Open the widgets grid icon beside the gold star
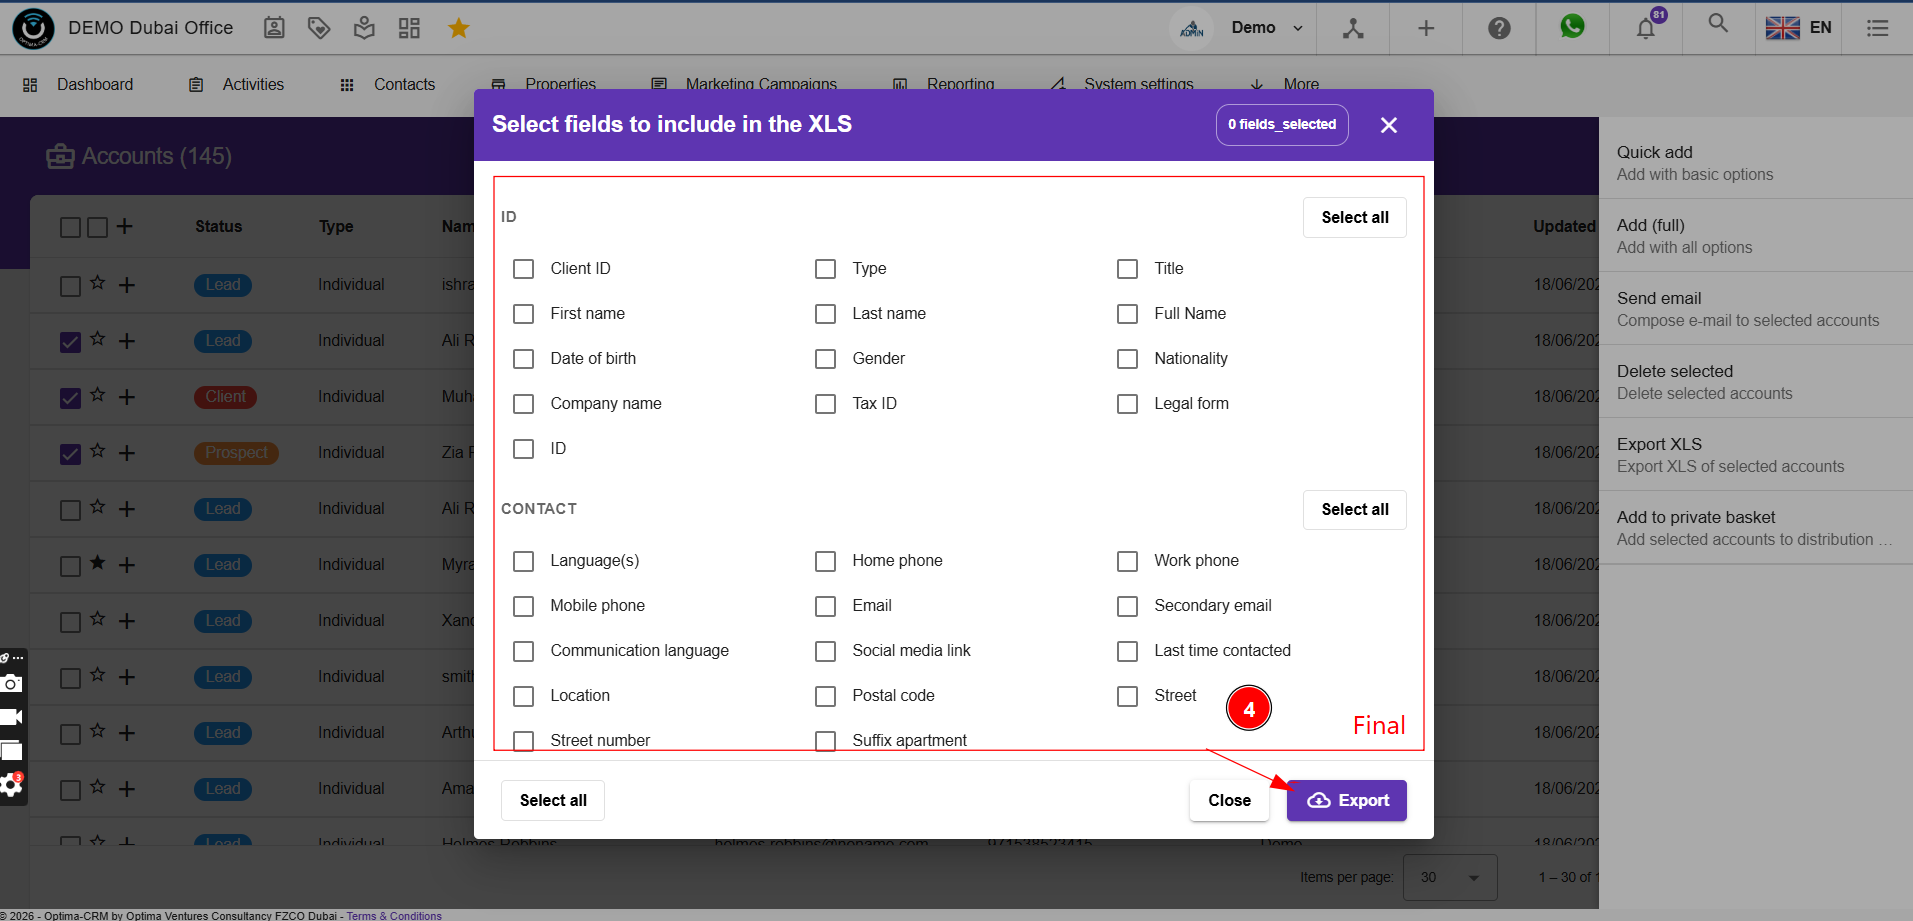The height and width of the screenshot is (921, 1913). click(409, 28)
